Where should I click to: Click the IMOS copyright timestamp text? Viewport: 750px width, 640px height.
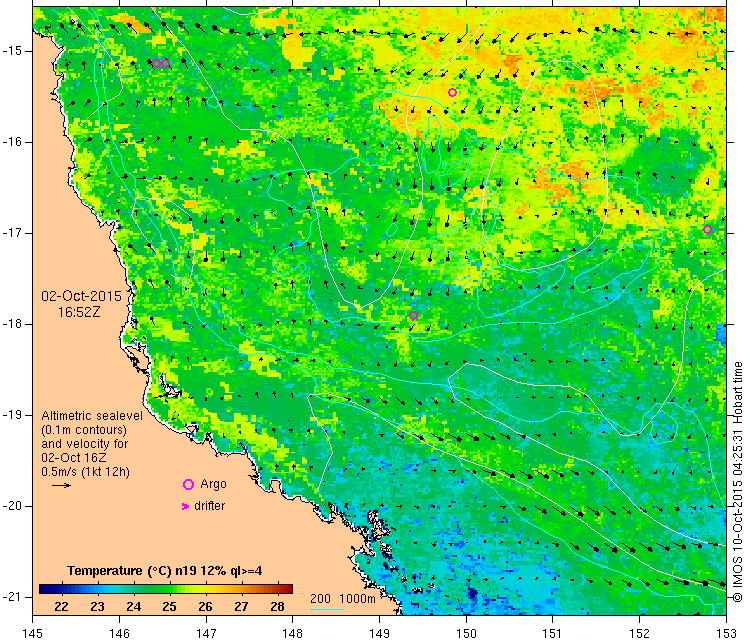(738, 482)
